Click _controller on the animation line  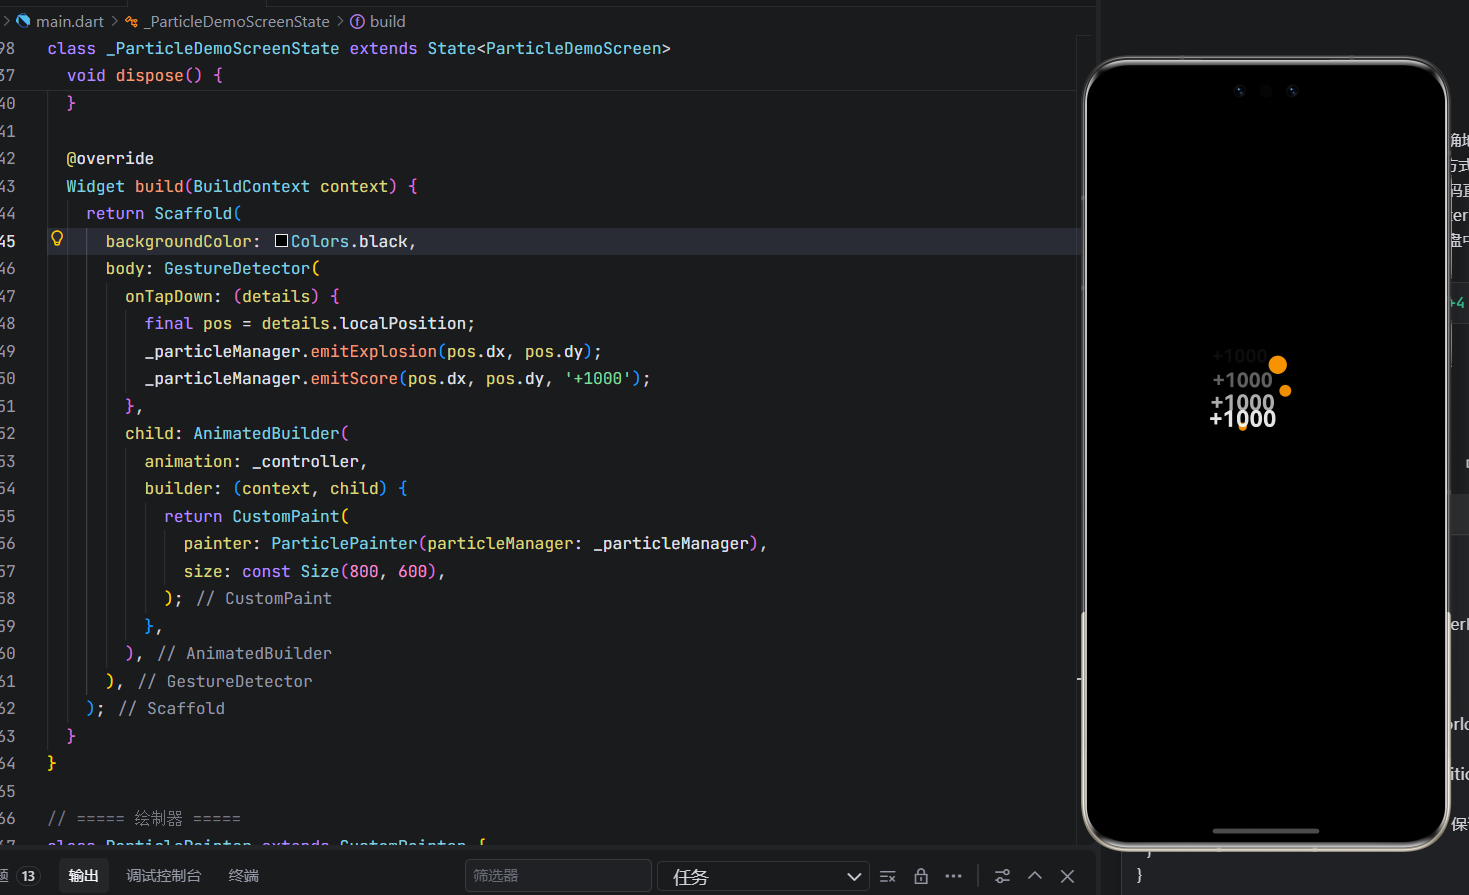point(306,461)
